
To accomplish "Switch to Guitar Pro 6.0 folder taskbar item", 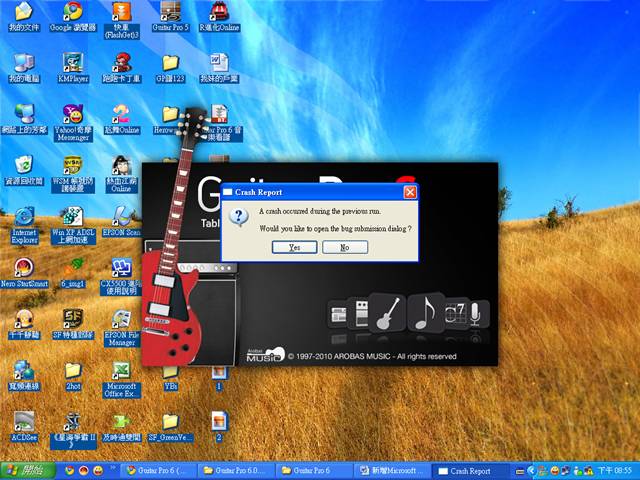I will click(x=239, y=471).
